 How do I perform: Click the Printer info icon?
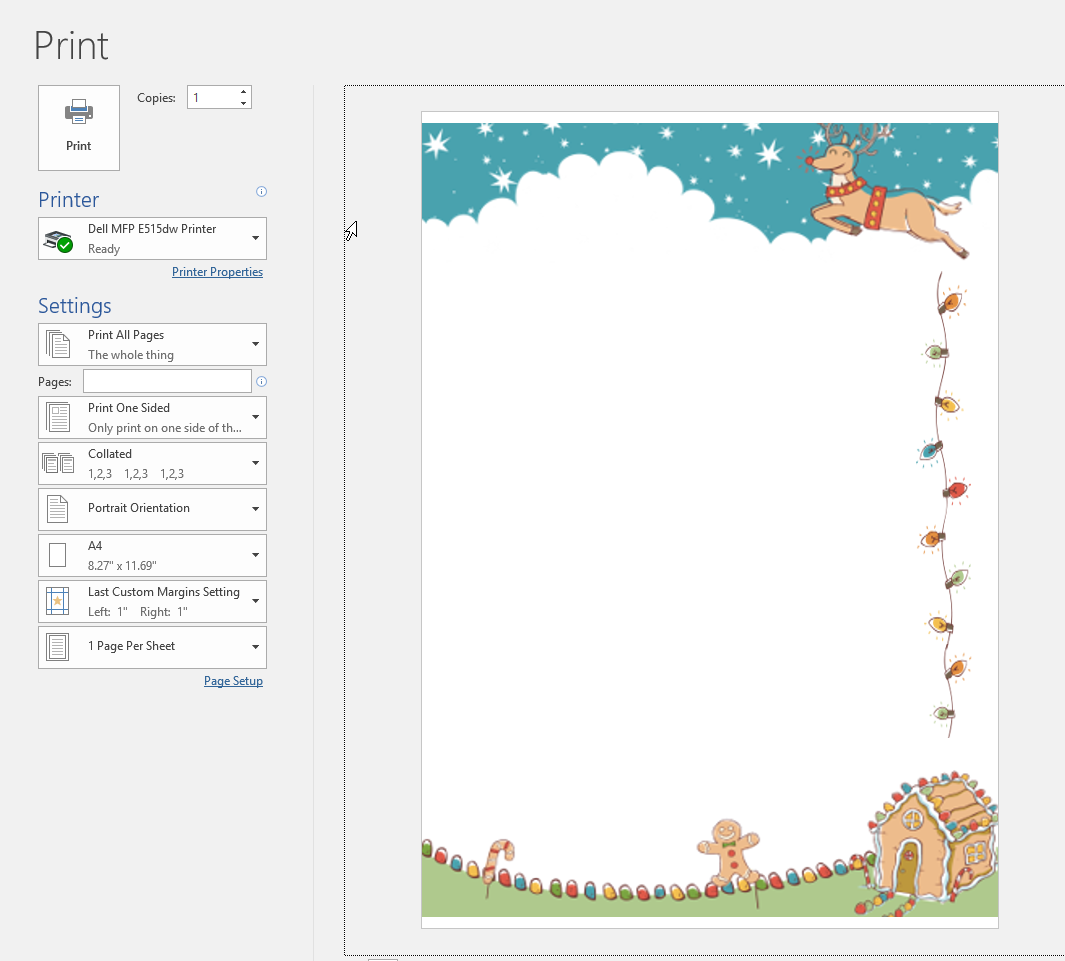[262, 191]
